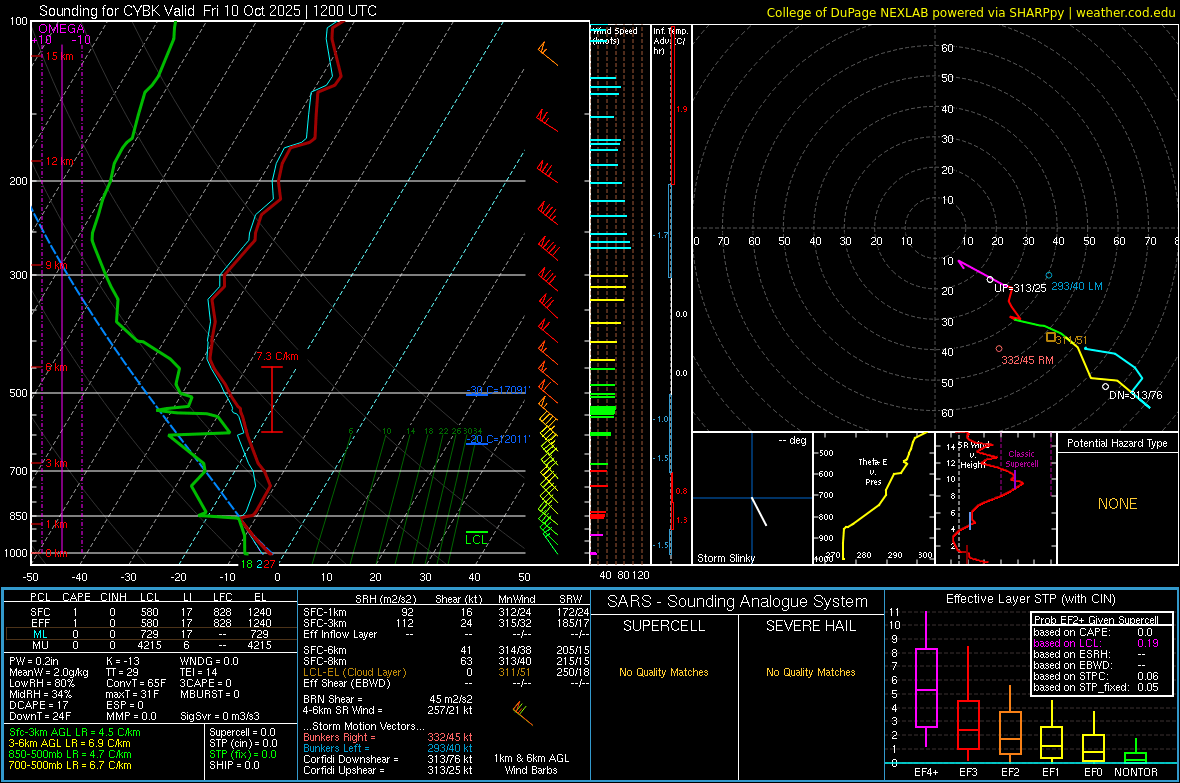
Task: Click the 'Potential Hazard Type' header
Action: click(x=1117, y=443)
